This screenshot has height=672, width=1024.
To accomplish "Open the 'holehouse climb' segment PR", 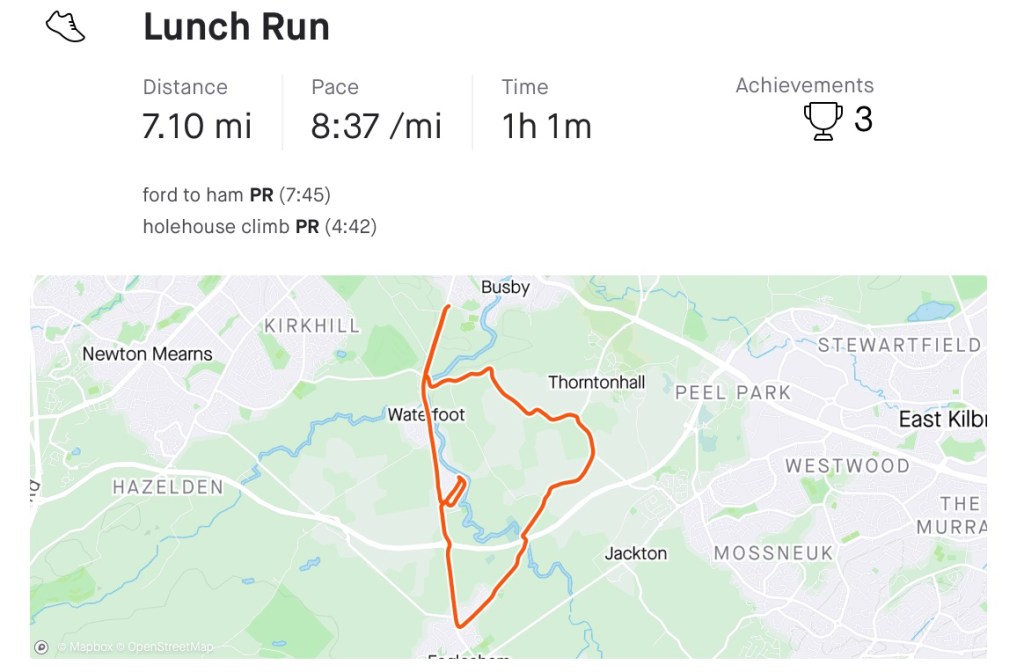I will tap(259, 227).
